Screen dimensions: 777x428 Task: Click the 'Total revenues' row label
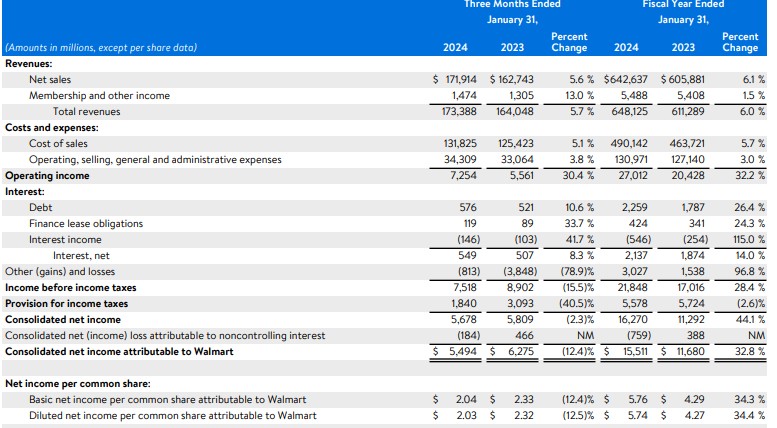click(x=87, y=111)
